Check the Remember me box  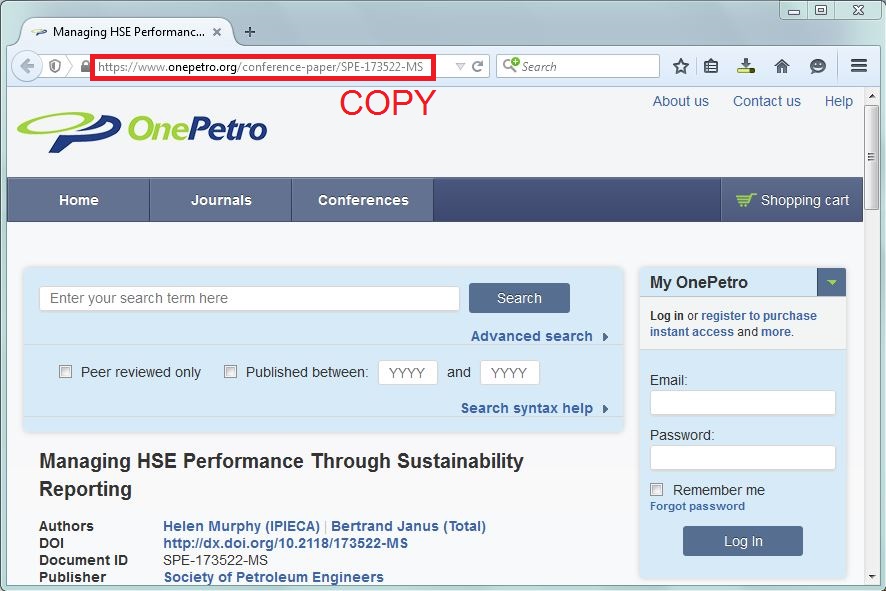[657, 489]
